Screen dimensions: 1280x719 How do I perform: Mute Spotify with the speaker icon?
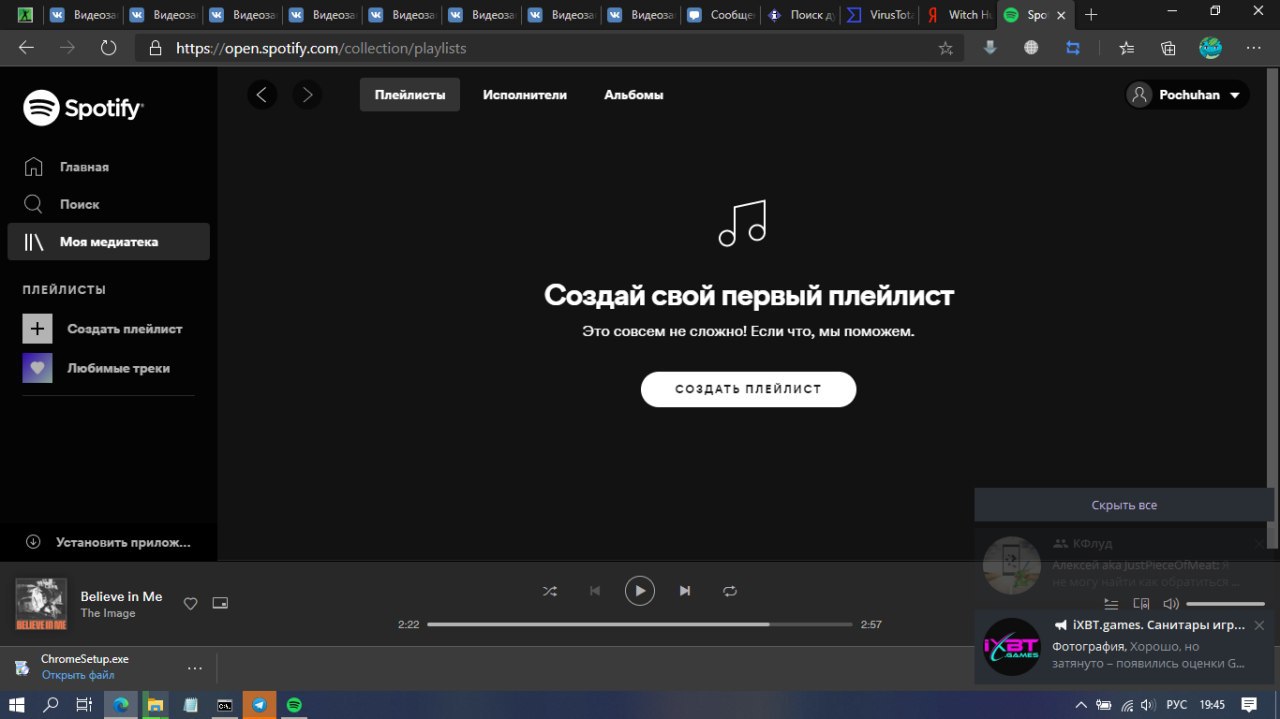1171,604
